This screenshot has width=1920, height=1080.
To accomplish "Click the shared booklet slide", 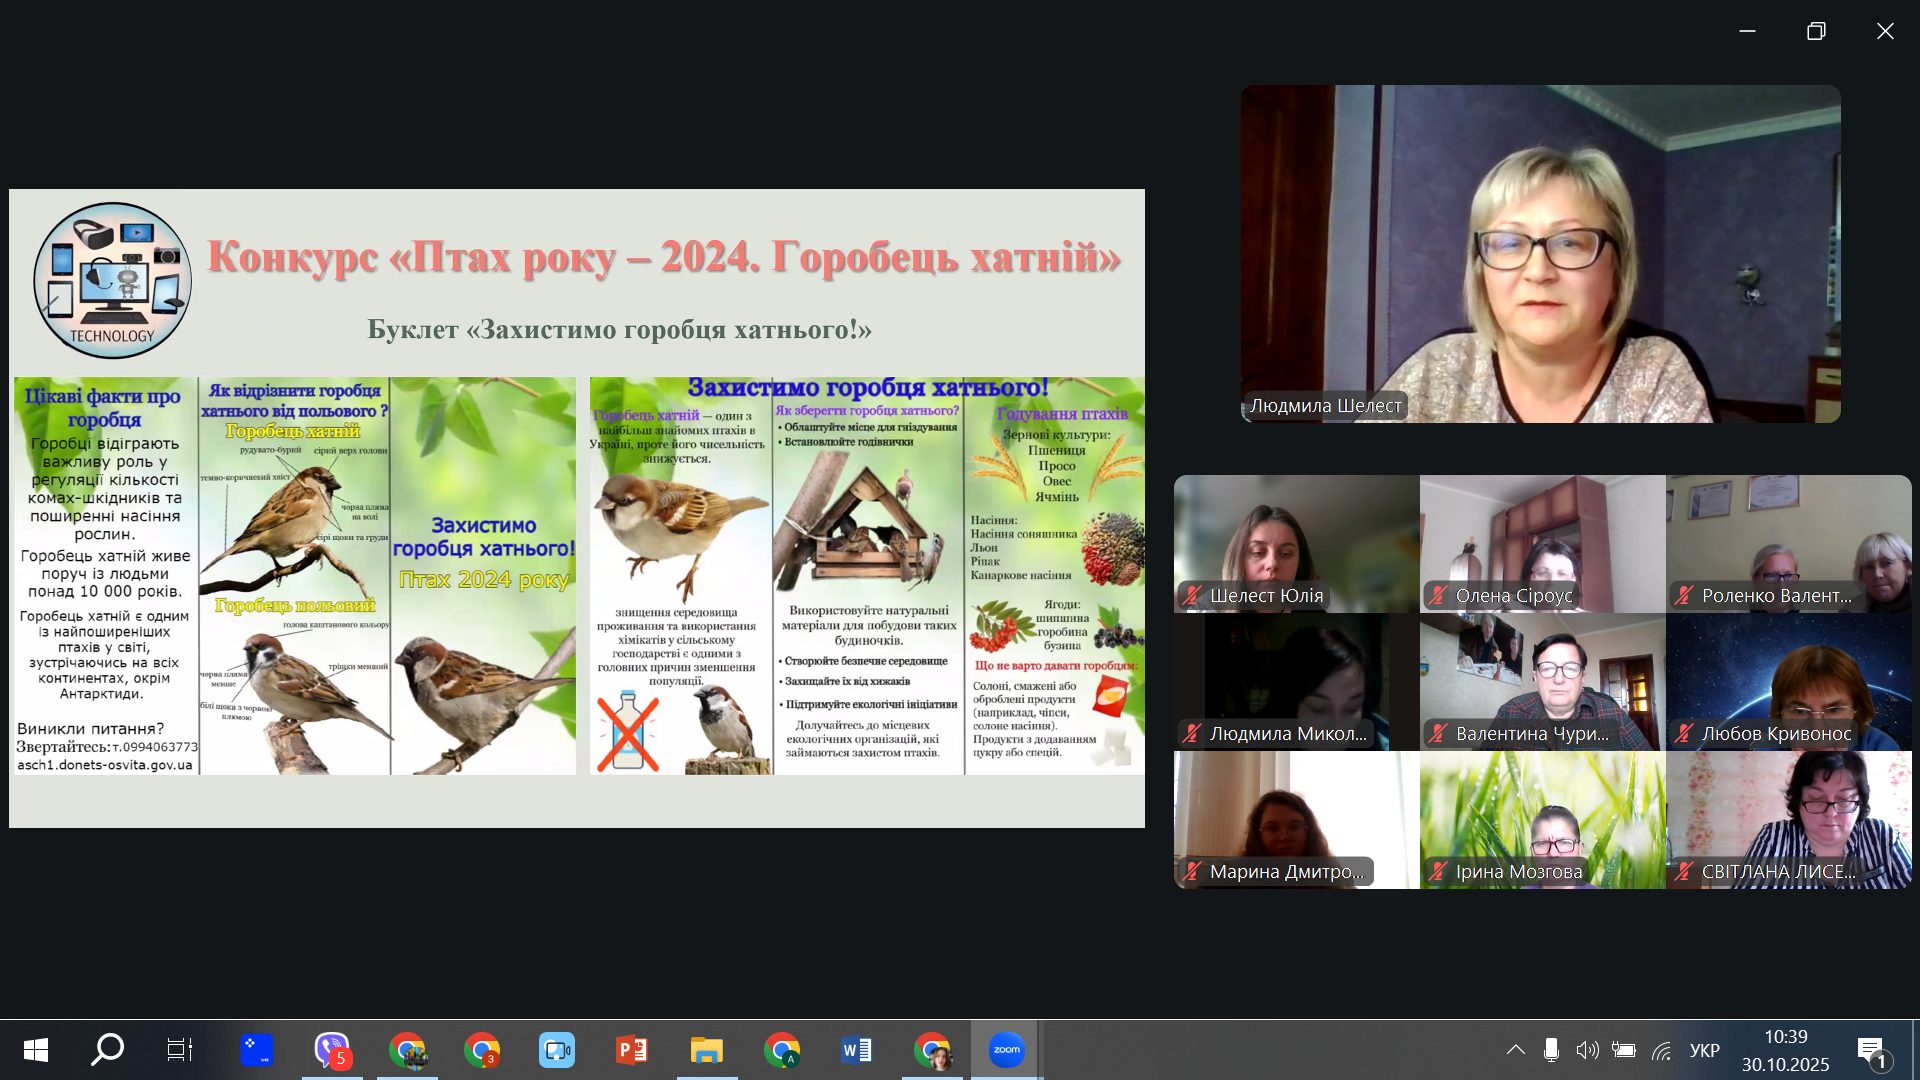I will [x=577, y=508].
